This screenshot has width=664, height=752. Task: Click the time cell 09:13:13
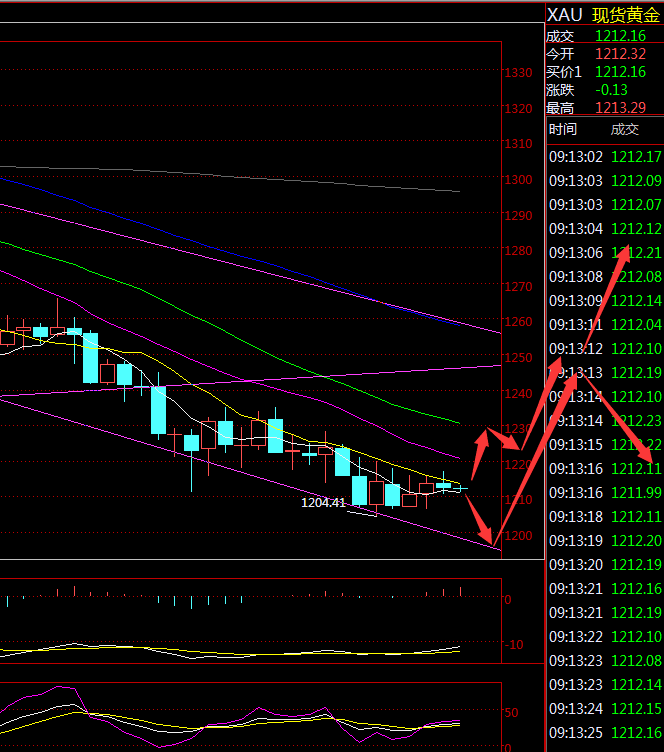(x=576, y=373)
